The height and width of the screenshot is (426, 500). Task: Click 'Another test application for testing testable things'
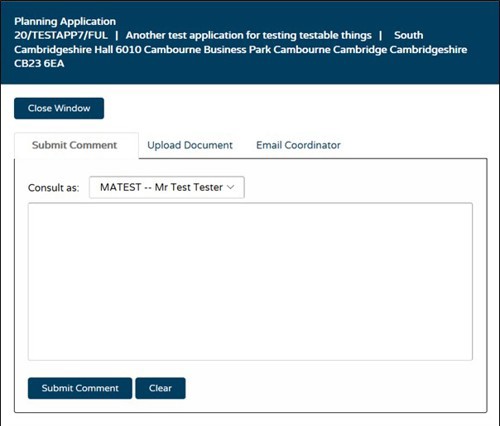(249, 35)
